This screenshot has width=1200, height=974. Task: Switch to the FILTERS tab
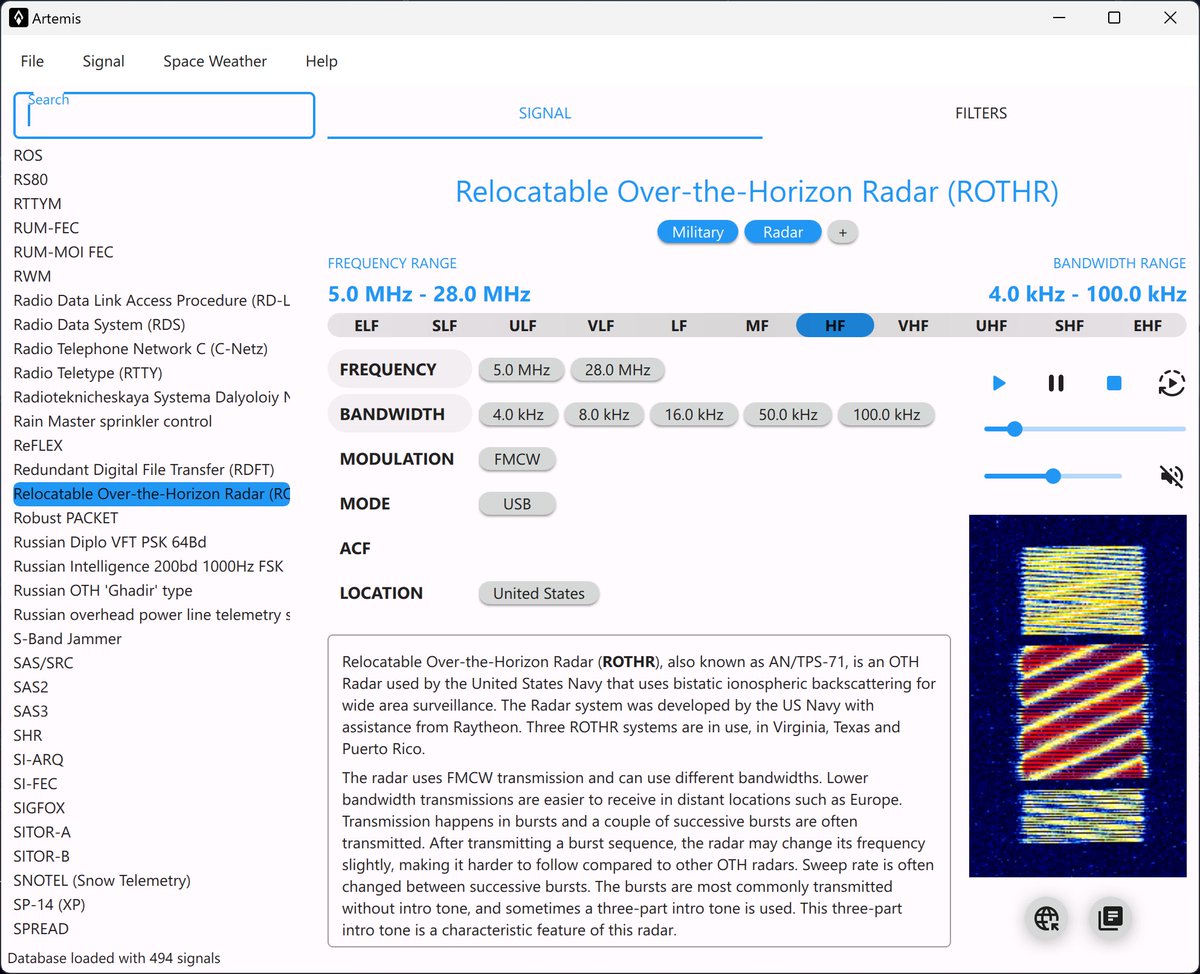981,113
